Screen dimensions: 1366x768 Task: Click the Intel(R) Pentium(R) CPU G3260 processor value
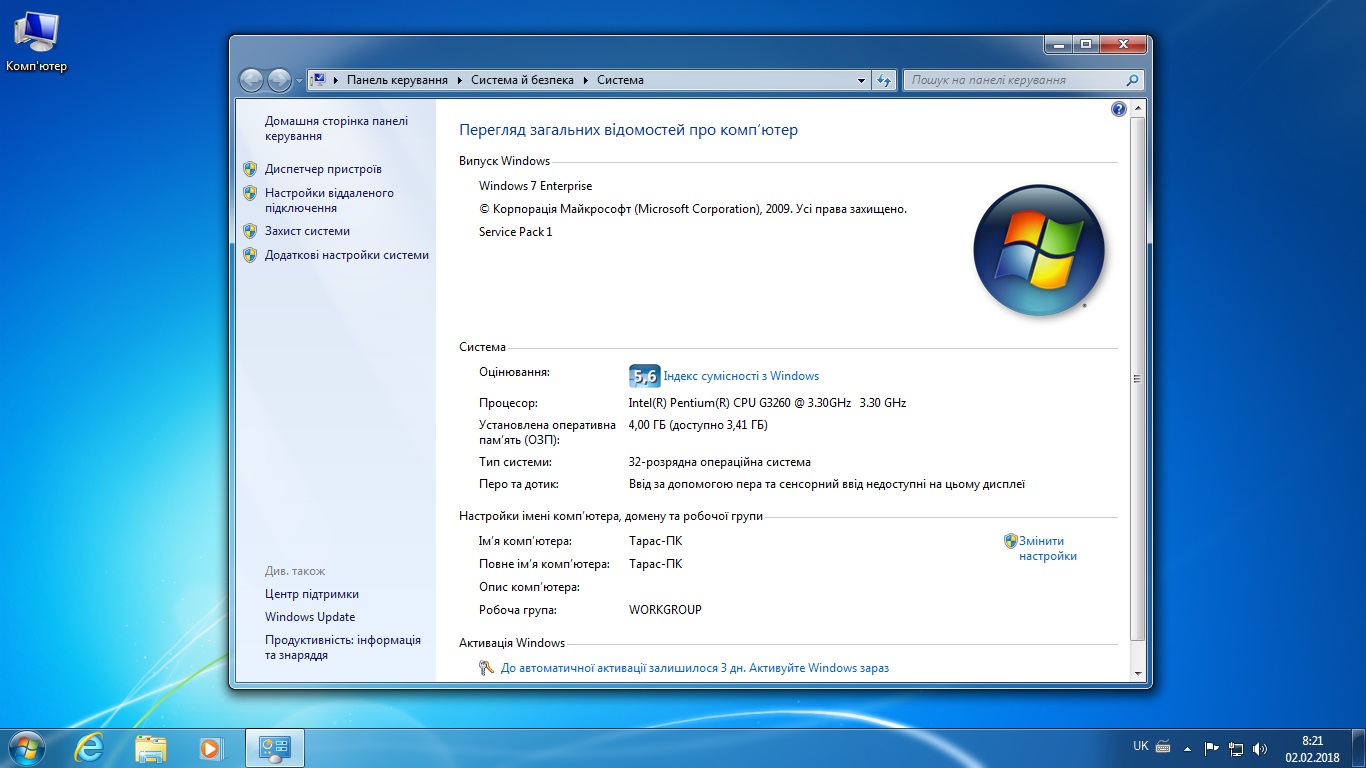click(x=767, y=403)
